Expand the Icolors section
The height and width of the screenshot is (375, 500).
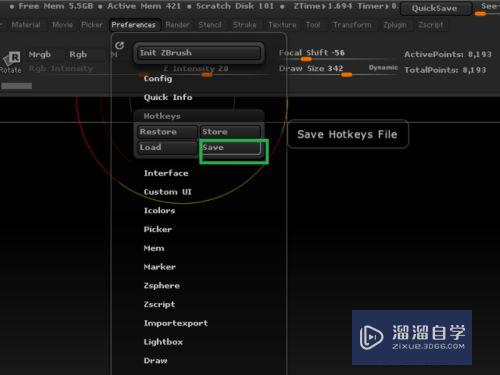pos(159,211)
